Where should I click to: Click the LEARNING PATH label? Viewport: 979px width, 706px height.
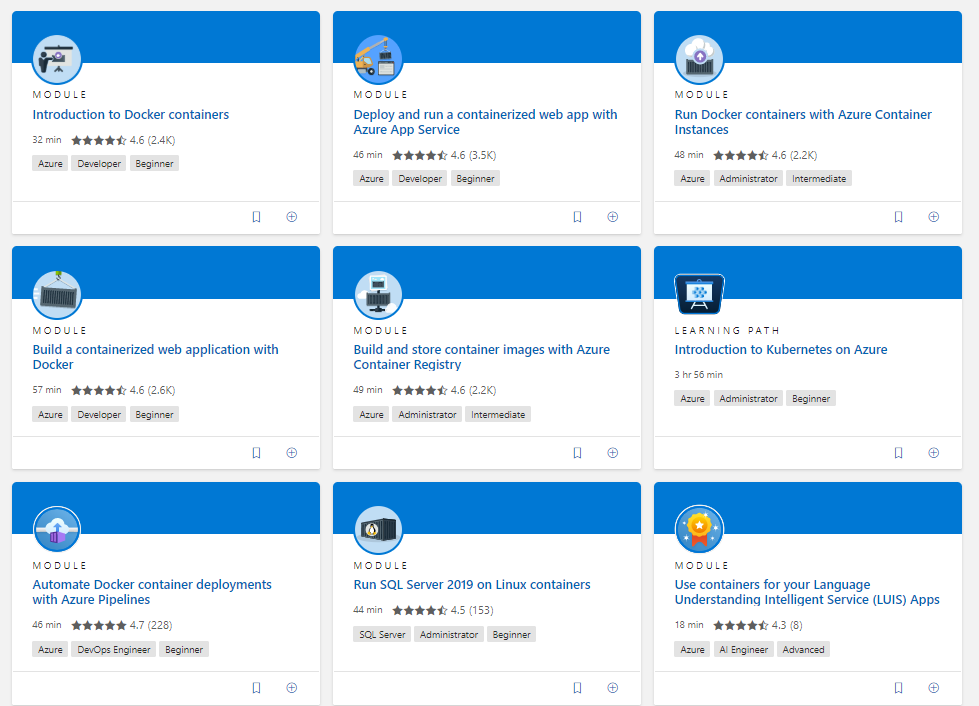tap(727, 330)
